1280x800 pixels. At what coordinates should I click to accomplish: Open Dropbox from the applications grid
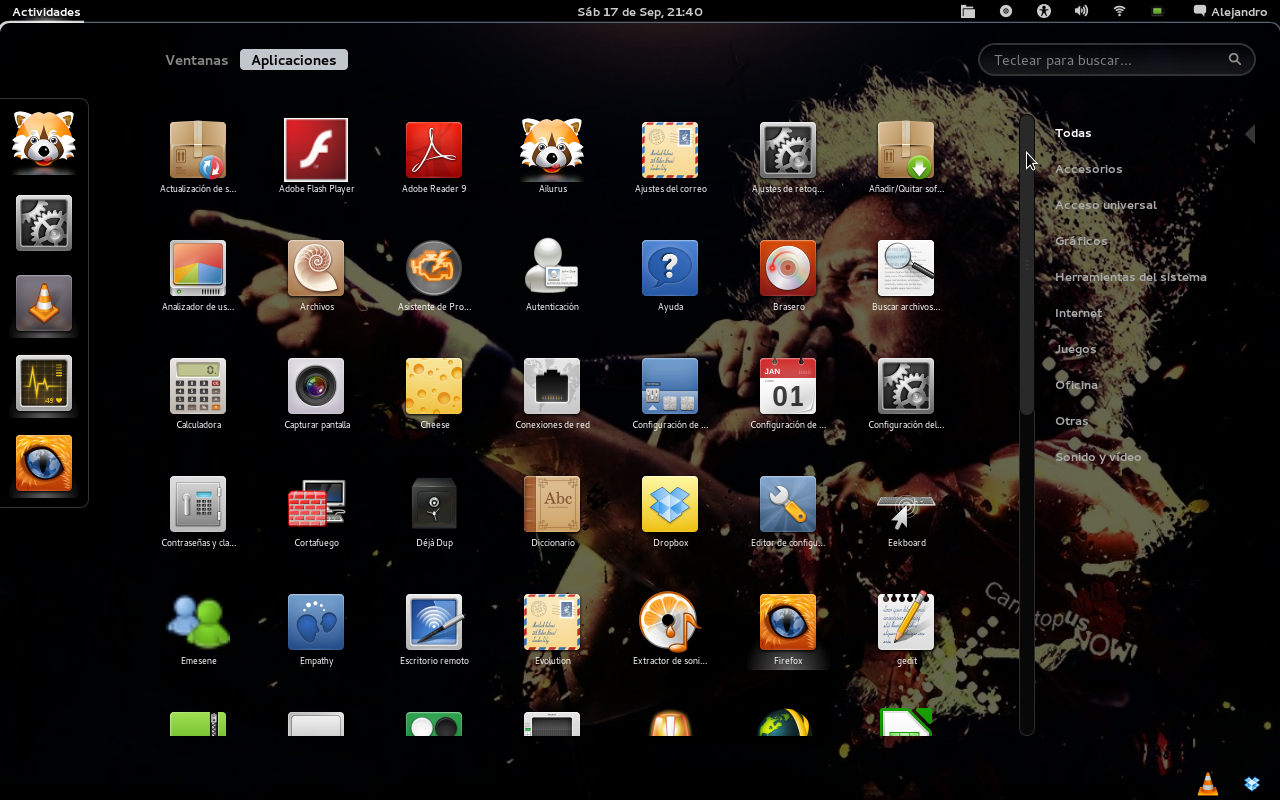[x=670, y=504]
